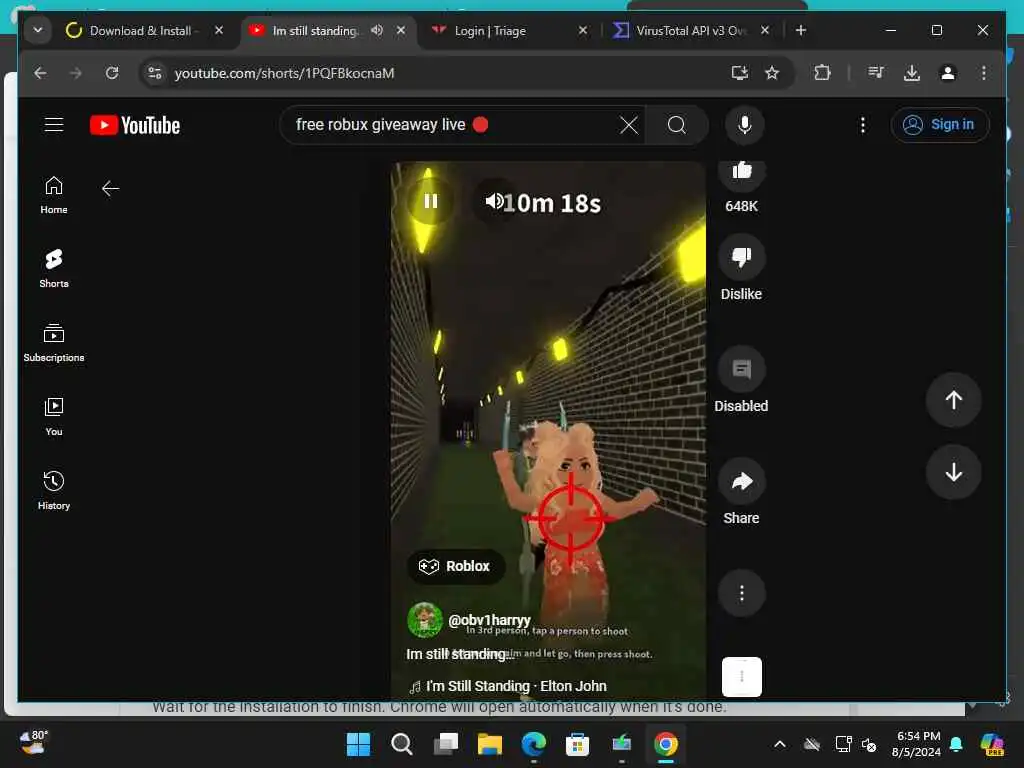1024x768 pixels.
Task: Launch Microsoft Edge from taskbar
Action: point(534,744)
